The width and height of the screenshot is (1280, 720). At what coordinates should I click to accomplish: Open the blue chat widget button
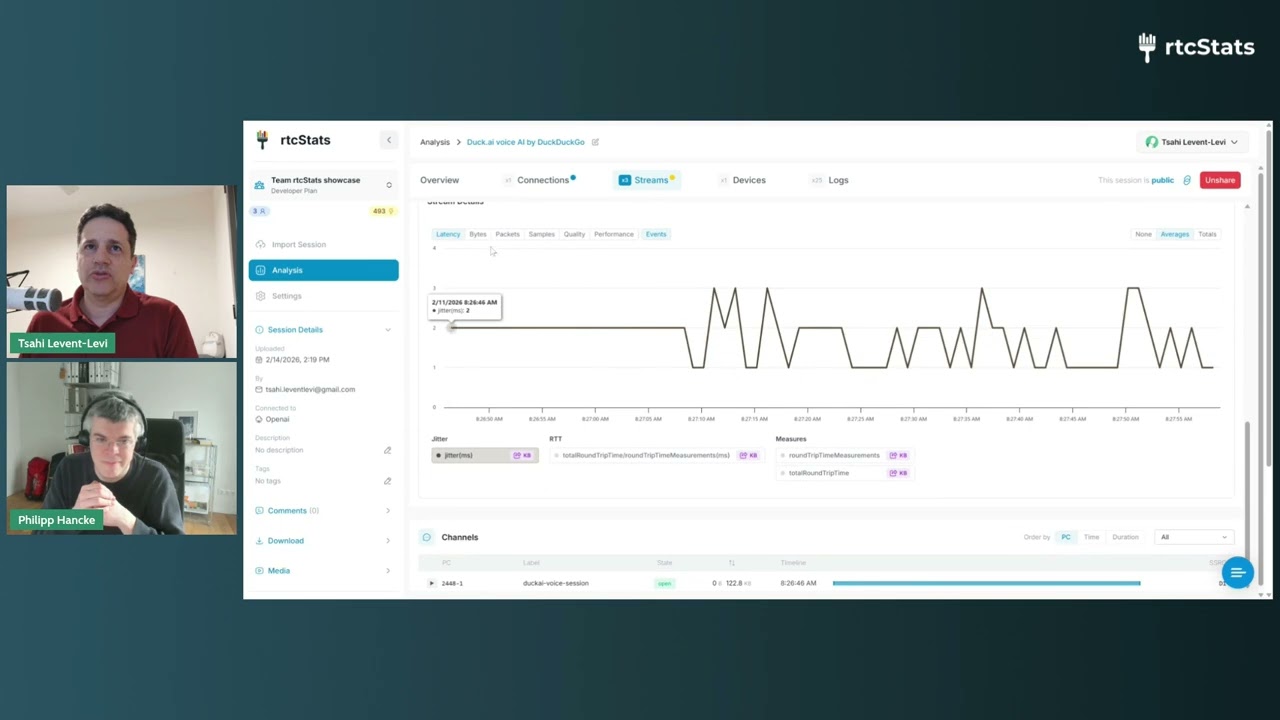(1237, 573)
